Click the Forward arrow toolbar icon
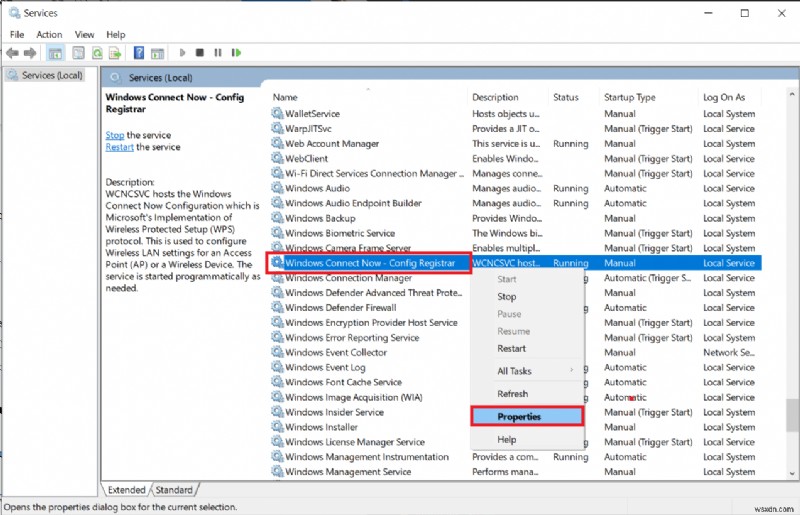800x515 pixels. (x=30, y=53)
